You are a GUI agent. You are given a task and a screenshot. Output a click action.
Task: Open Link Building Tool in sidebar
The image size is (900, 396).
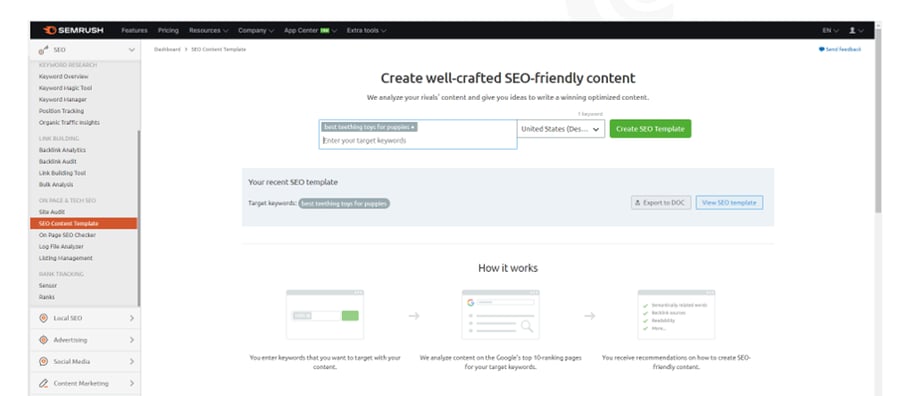(x=62, y=173)
